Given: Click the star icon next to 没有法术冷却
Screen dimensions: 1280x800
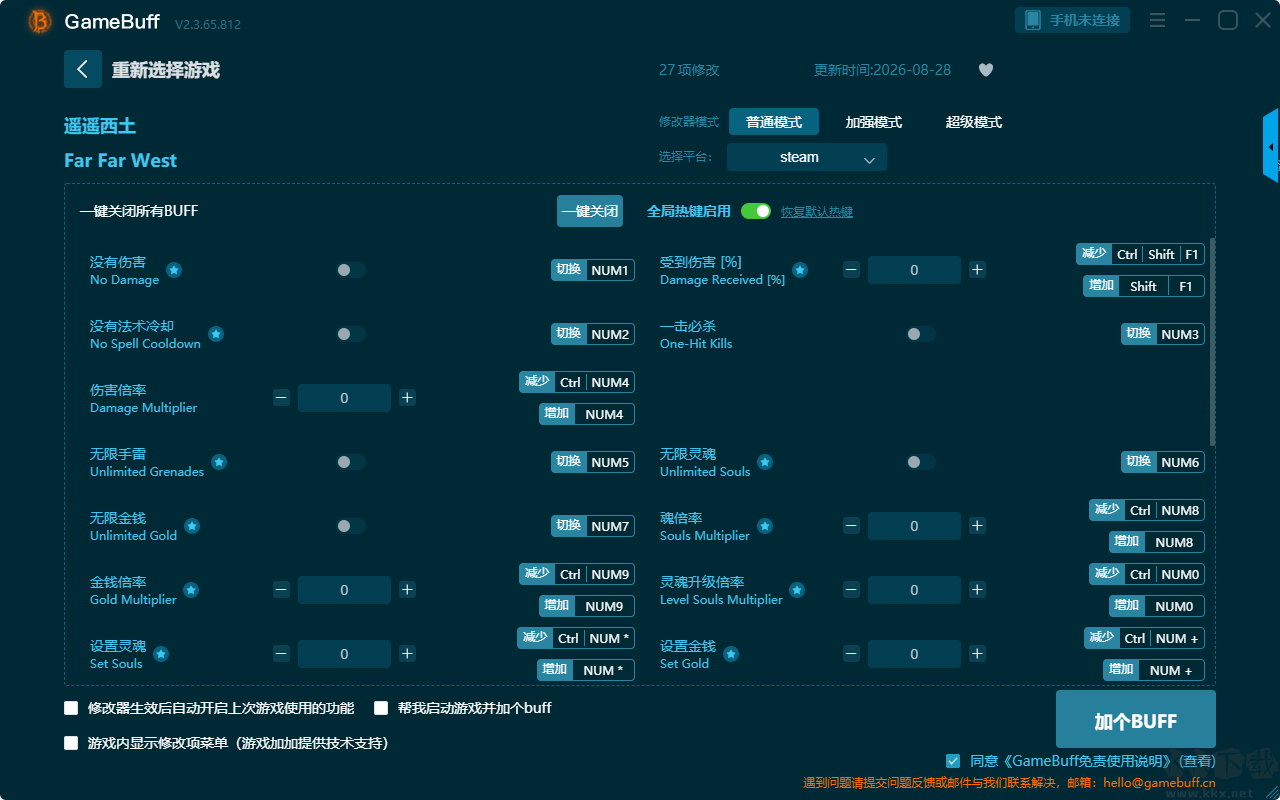Looking at the screenshot, I should tap(216, 334).
